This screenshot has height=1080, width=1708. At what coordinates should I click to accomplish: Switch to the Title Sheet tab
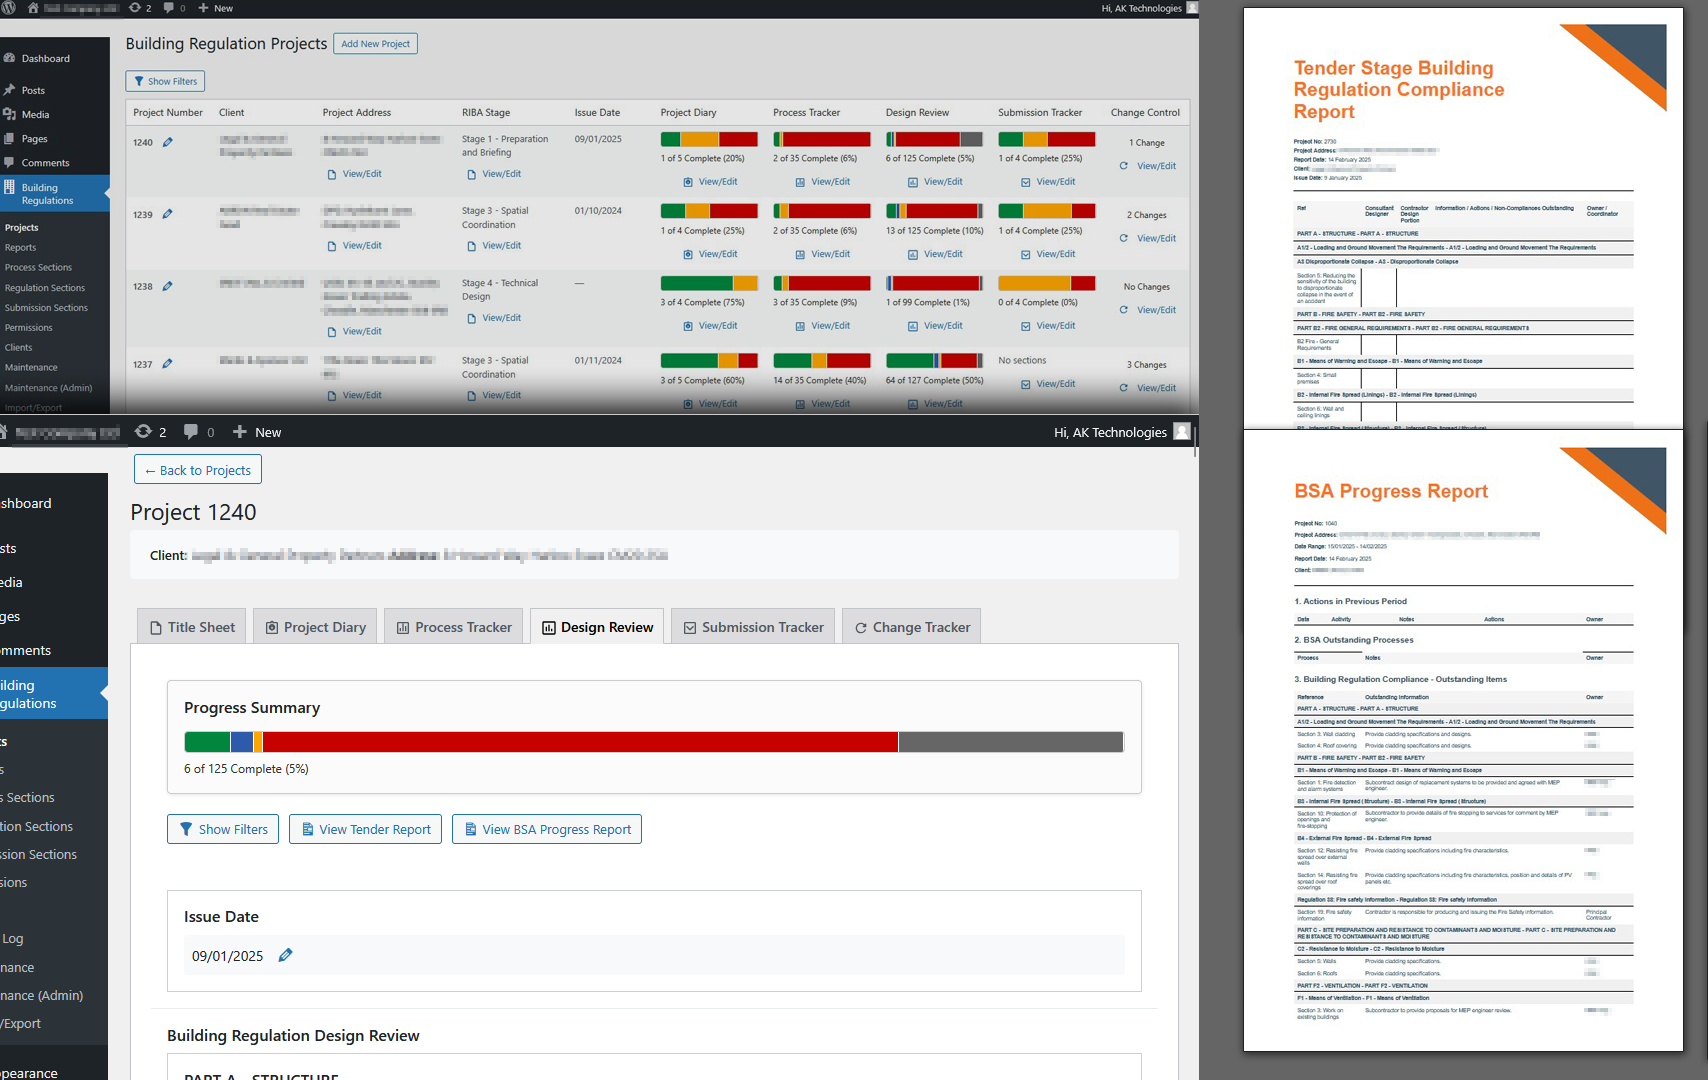click(192, 627)
